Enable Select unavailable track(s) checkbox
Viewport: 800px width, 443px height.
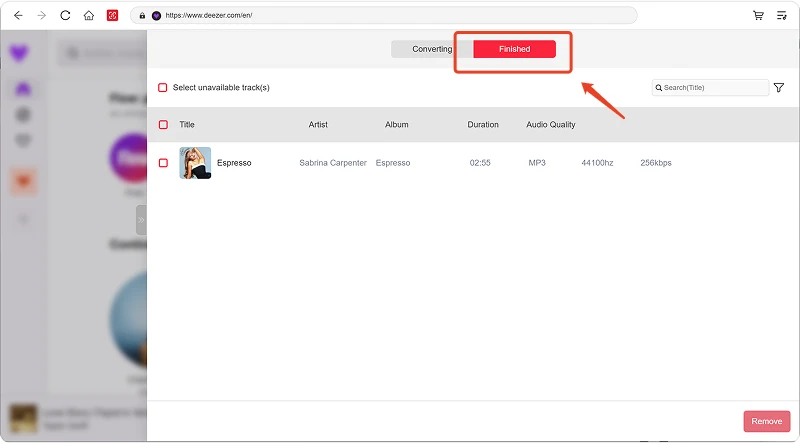point(163,88)
